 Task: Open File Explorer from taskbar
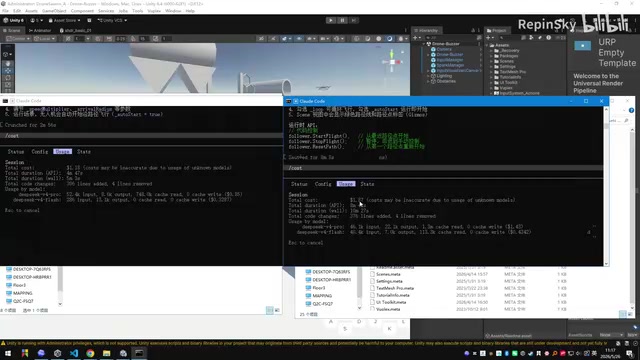click(x=107, y=353)
